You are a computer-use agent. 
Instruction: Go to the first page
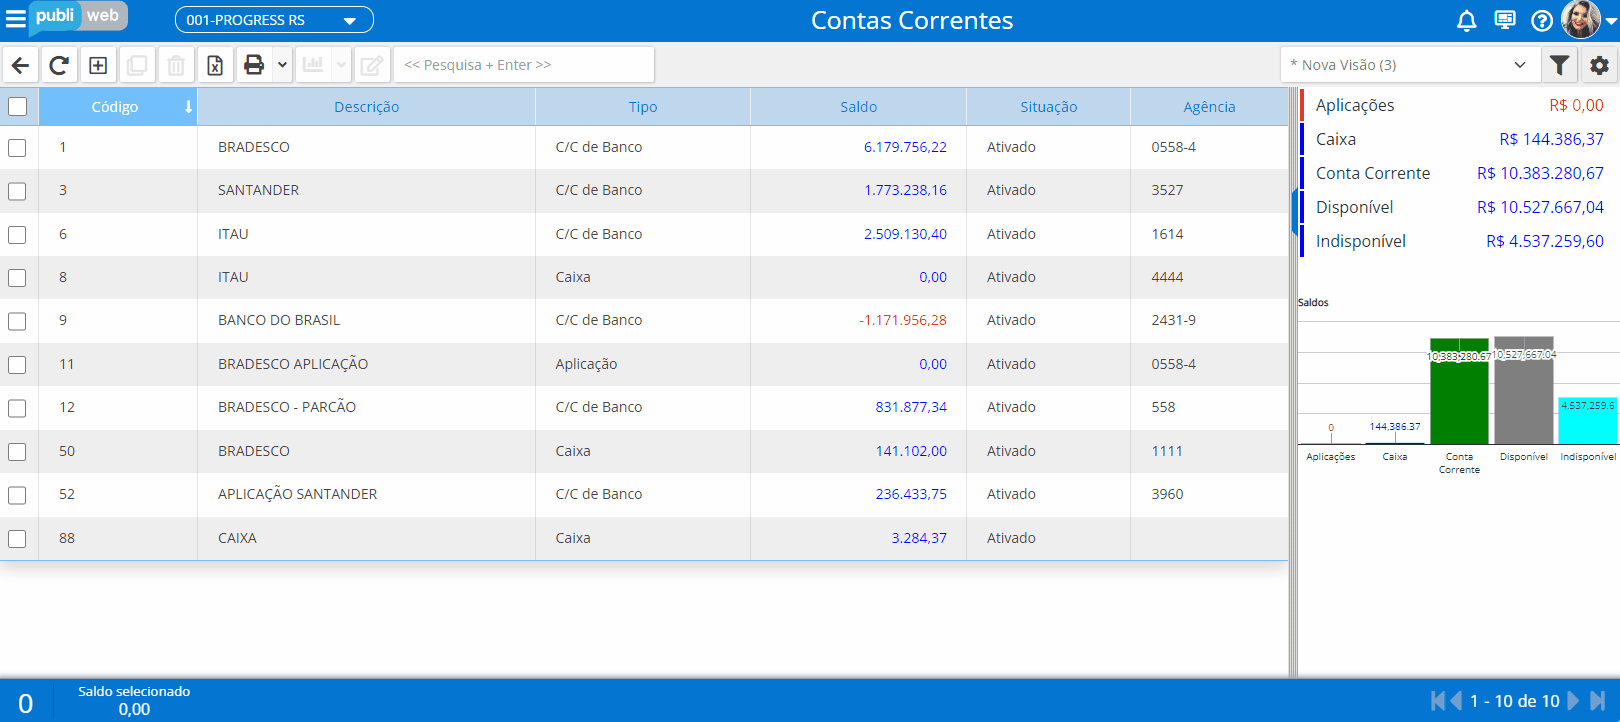1438,701
